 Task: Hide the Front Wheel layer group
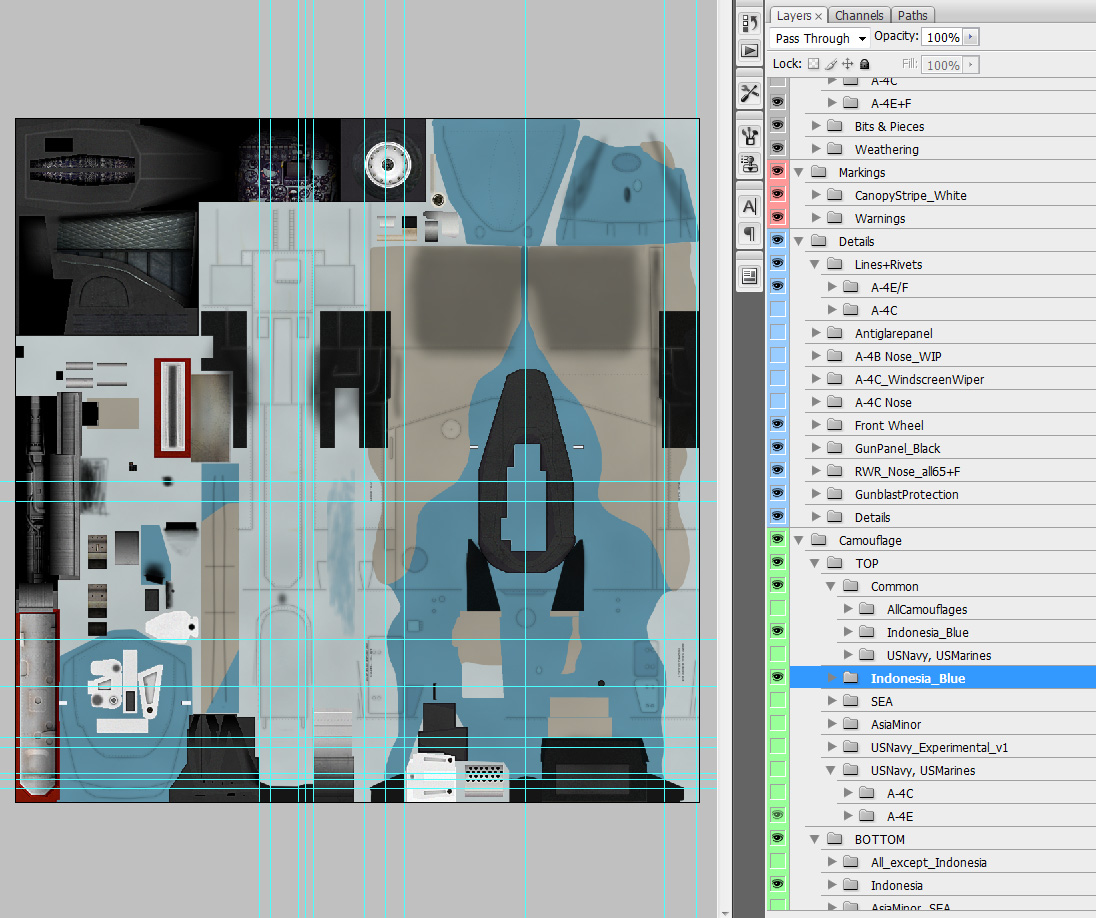(777, 424)
